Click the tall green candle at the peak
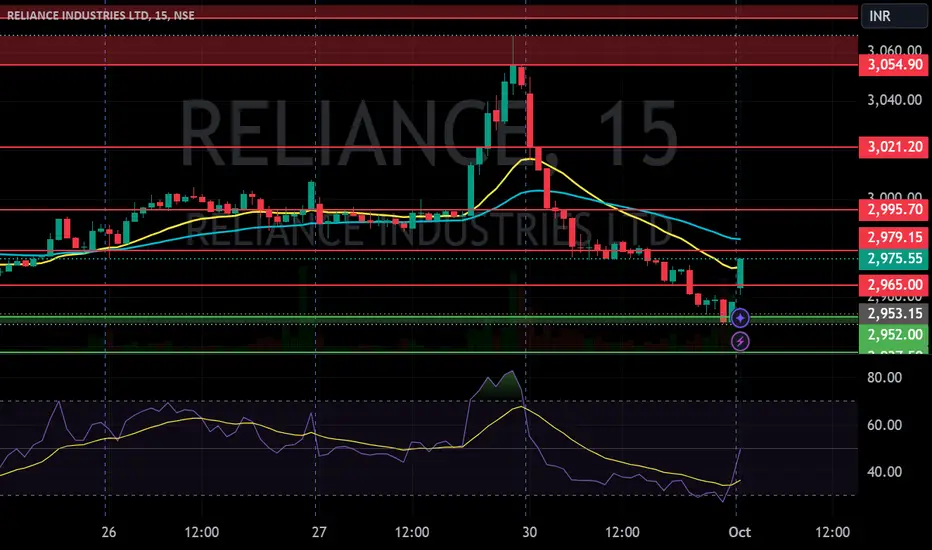932x550 pixels. (512, 75)
